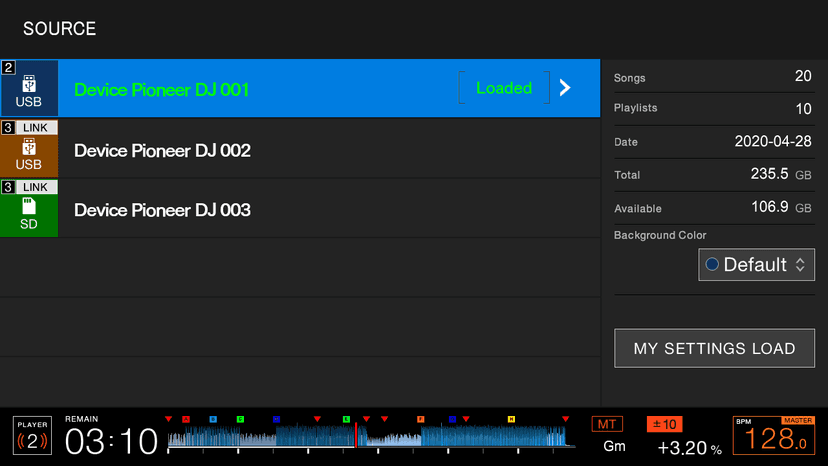This screenshot has width=828, height=466.
Task: Click the PLAYER 2 indicator
Action: [x=32, y=435]
